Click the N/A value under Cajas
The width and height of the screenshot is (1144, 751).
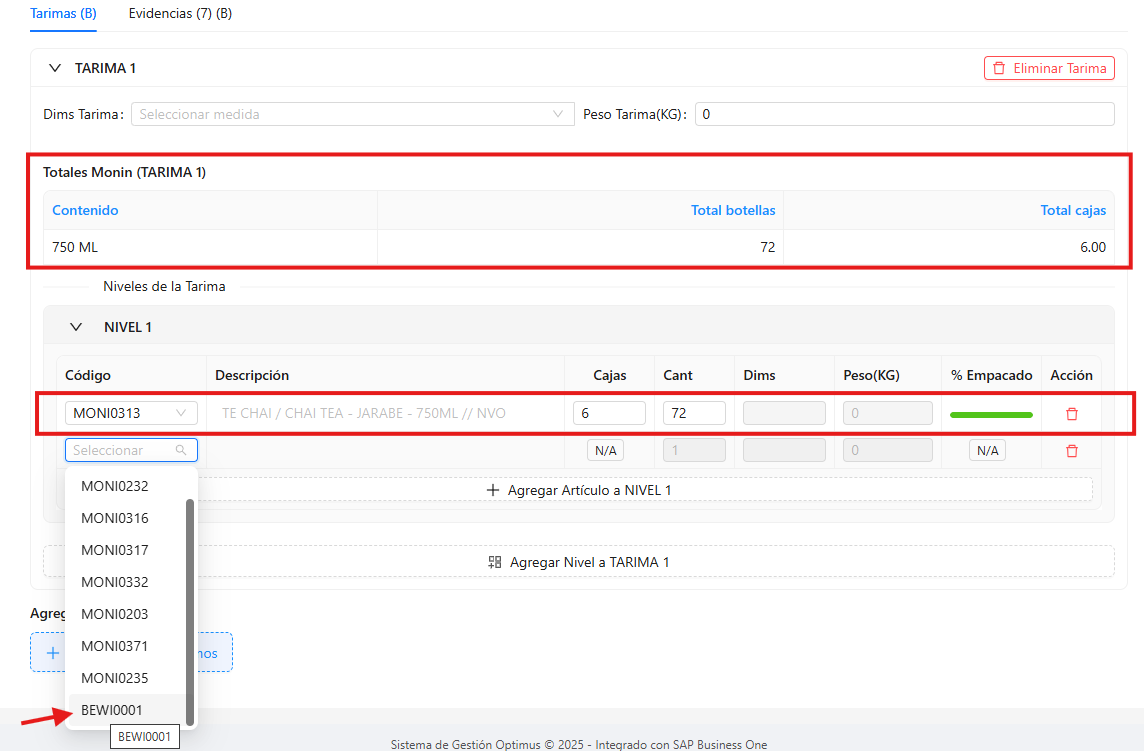tap(606, 450)
